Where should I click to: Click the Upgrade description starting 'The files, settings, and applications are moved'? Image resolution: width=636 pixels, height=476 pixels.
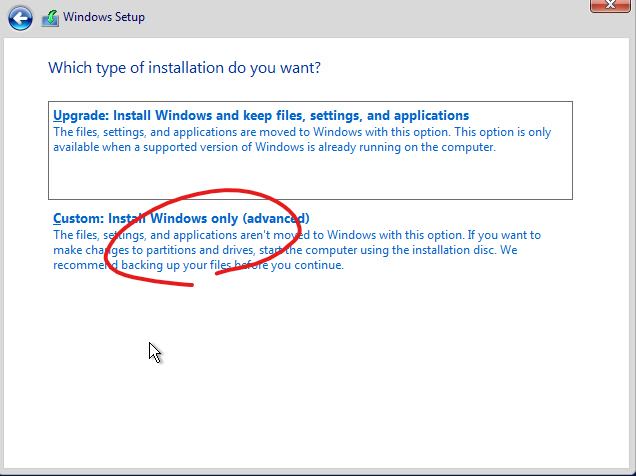pos(302,139)
